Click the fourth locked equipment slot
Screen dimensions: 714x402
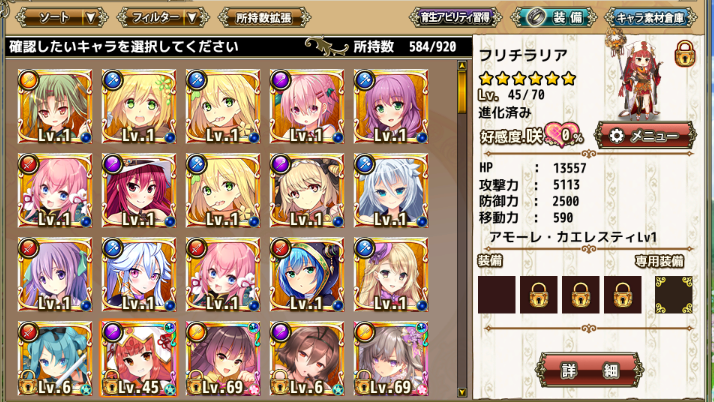pos(622,295)
